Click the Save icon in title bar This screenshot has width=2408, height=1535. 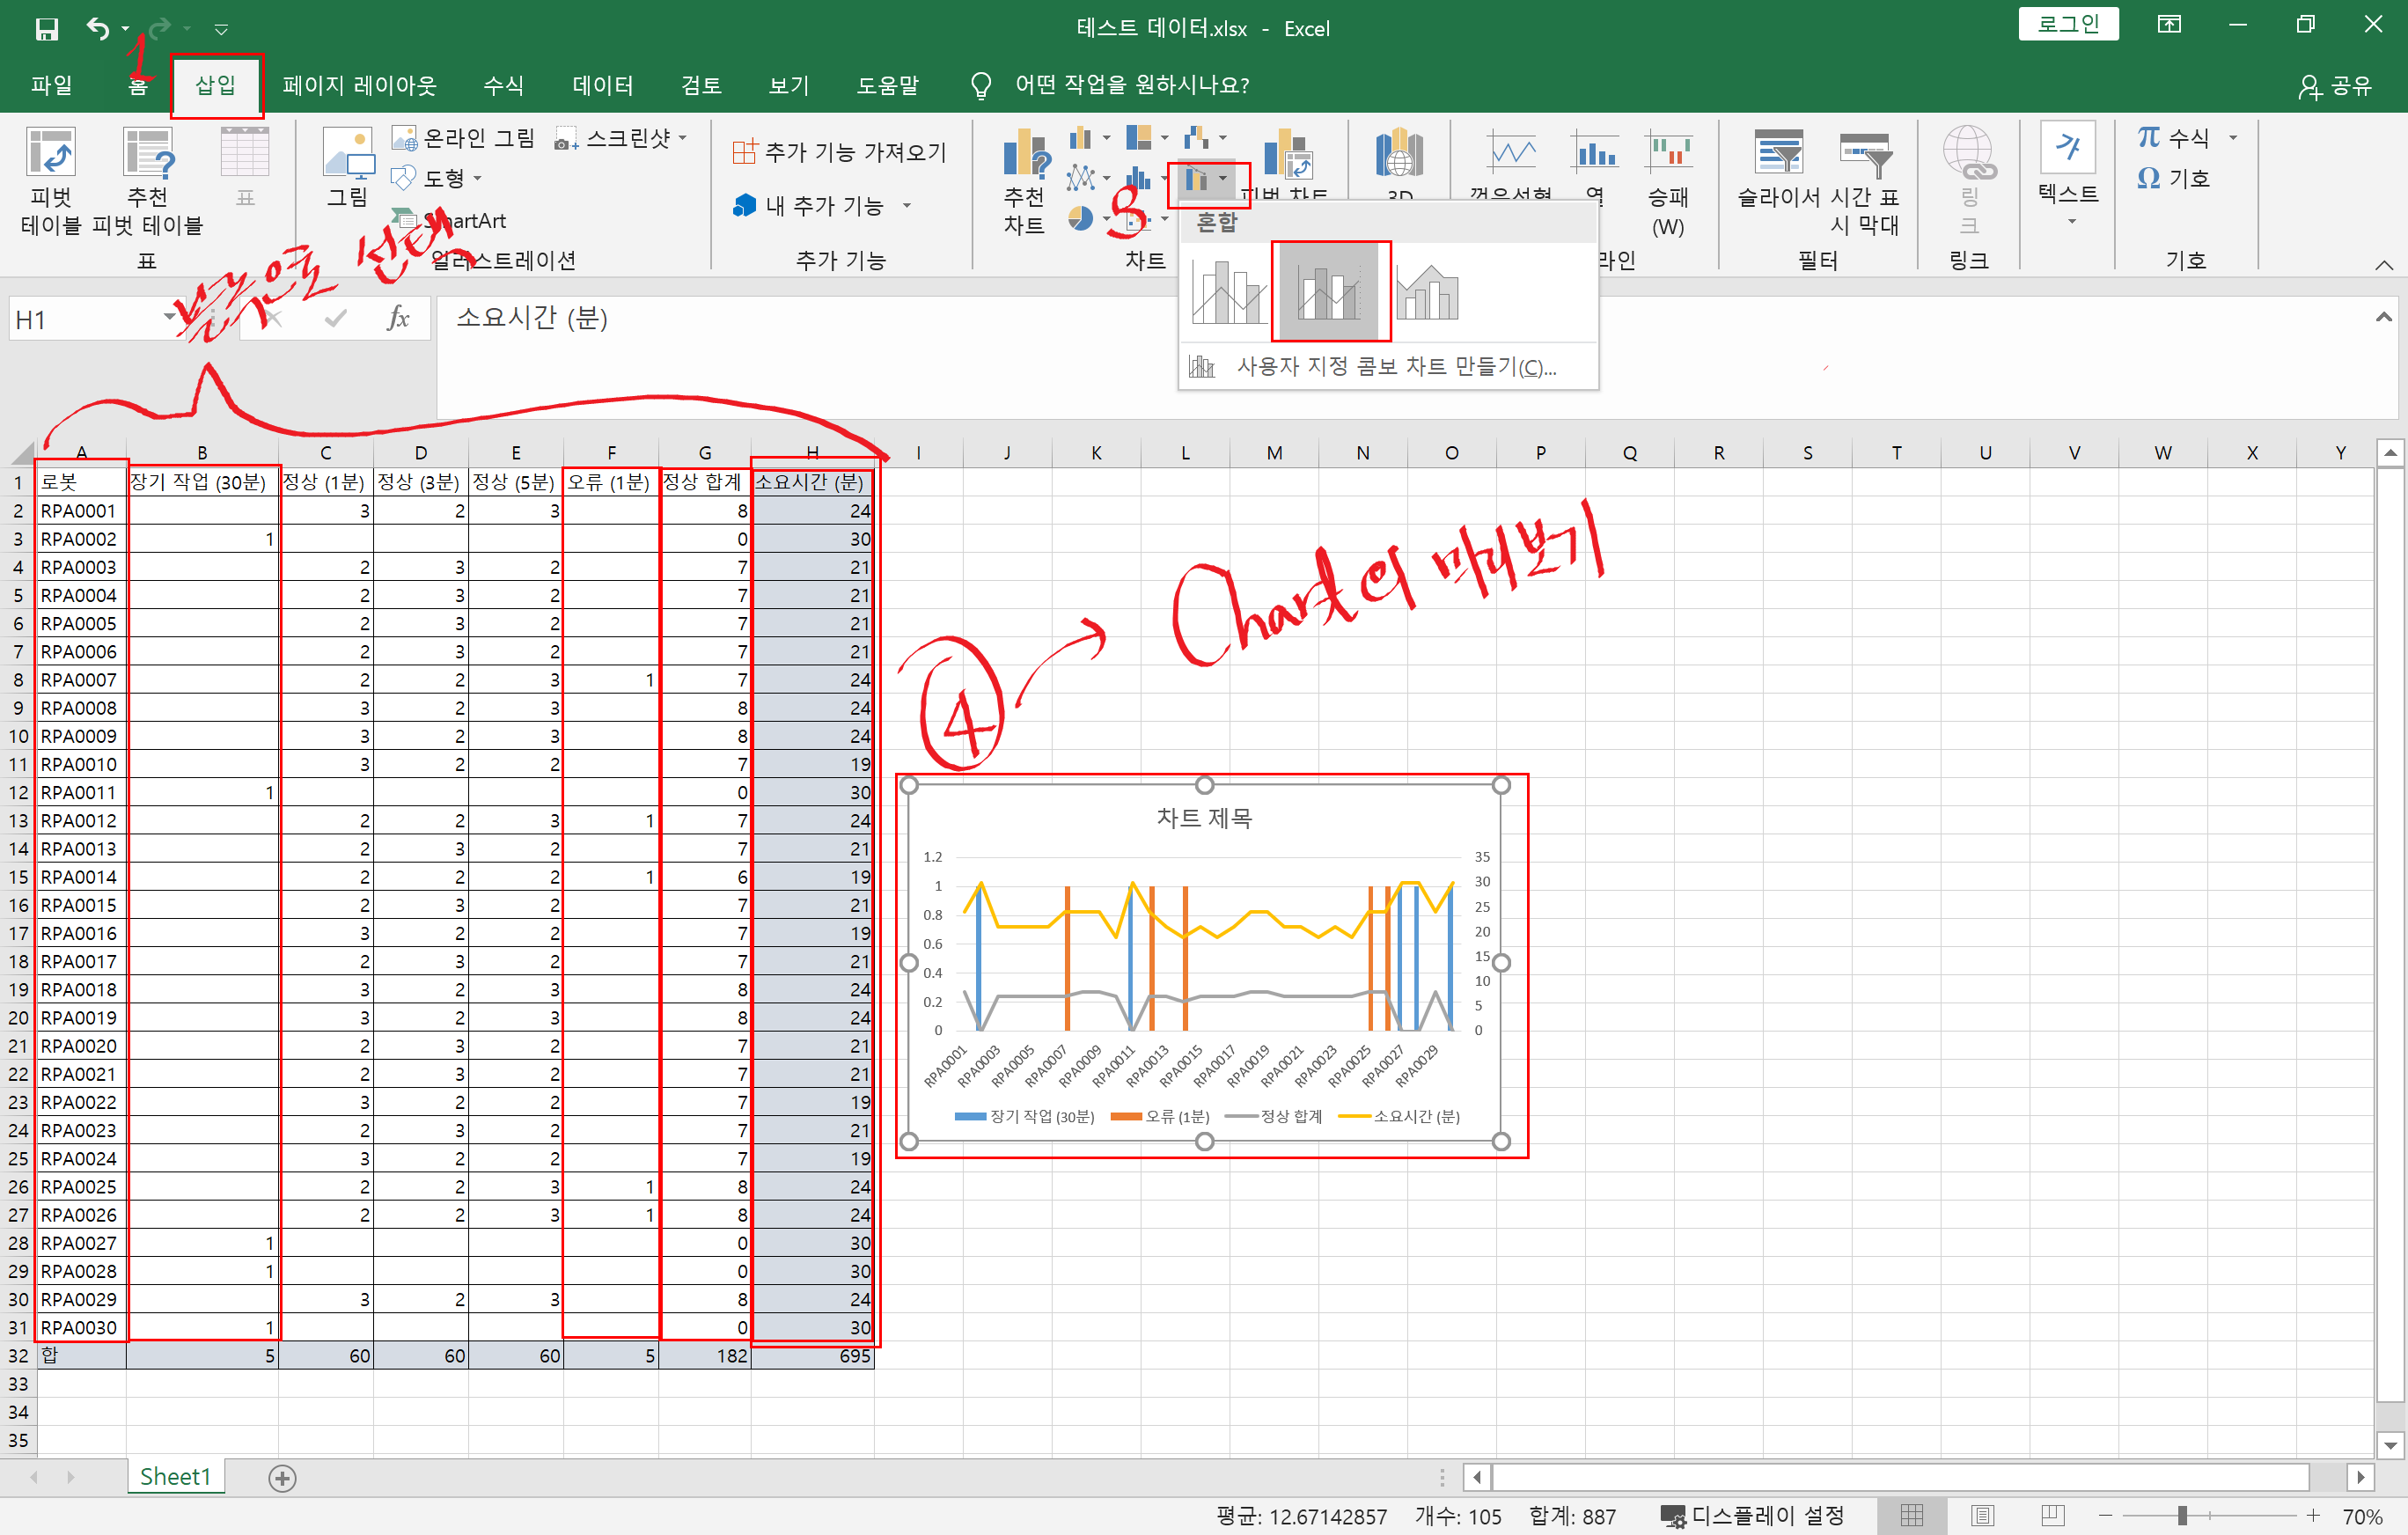[x=46, y=28]
